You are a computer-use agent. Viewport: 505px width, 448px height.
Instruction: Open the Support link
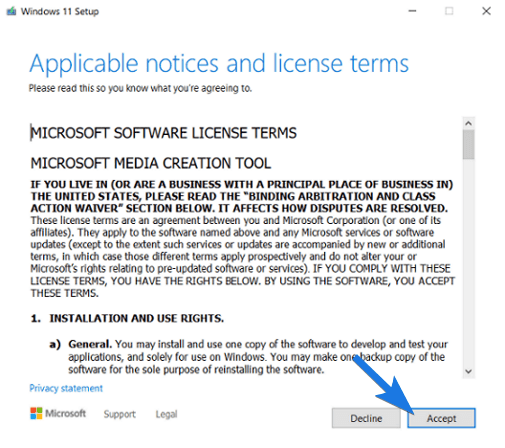click(x=119, y=414)
